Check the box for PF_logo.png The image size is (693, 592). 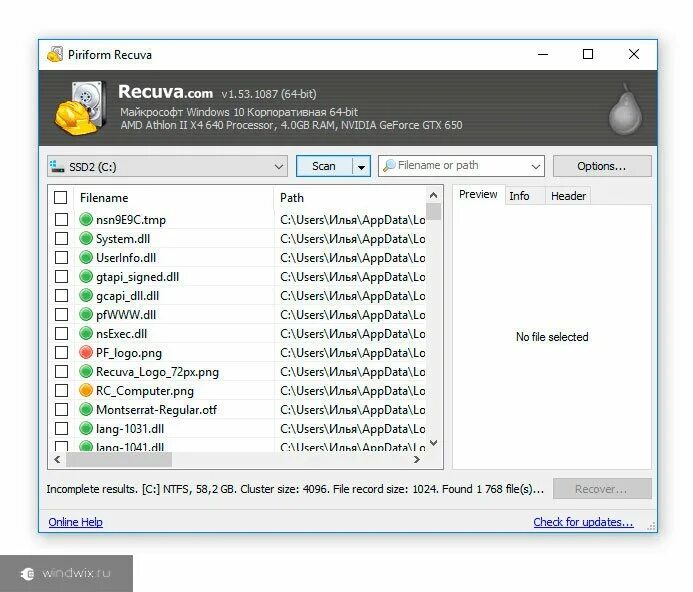pyautogui.click(x=61, y=352)
